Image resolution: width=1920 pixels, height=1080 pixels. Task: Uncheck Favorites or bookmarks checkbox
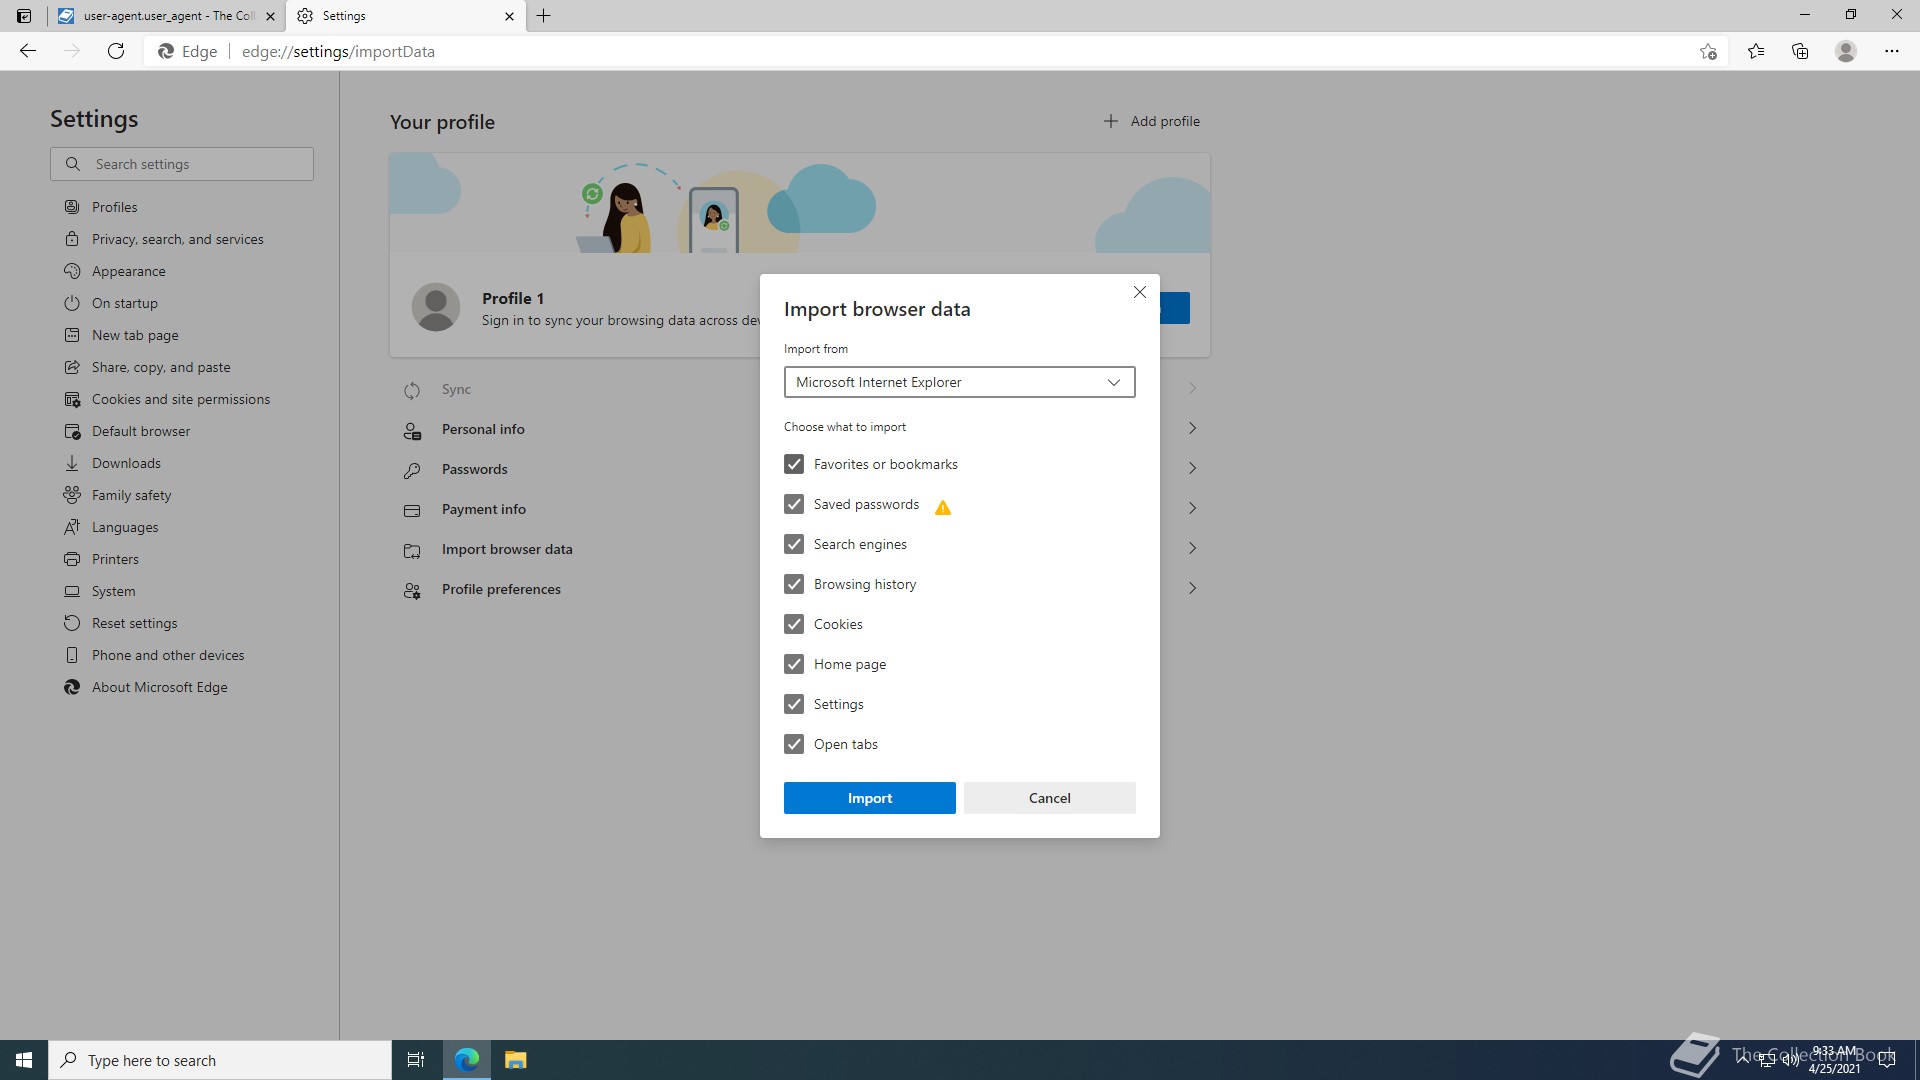coord(794,464)
